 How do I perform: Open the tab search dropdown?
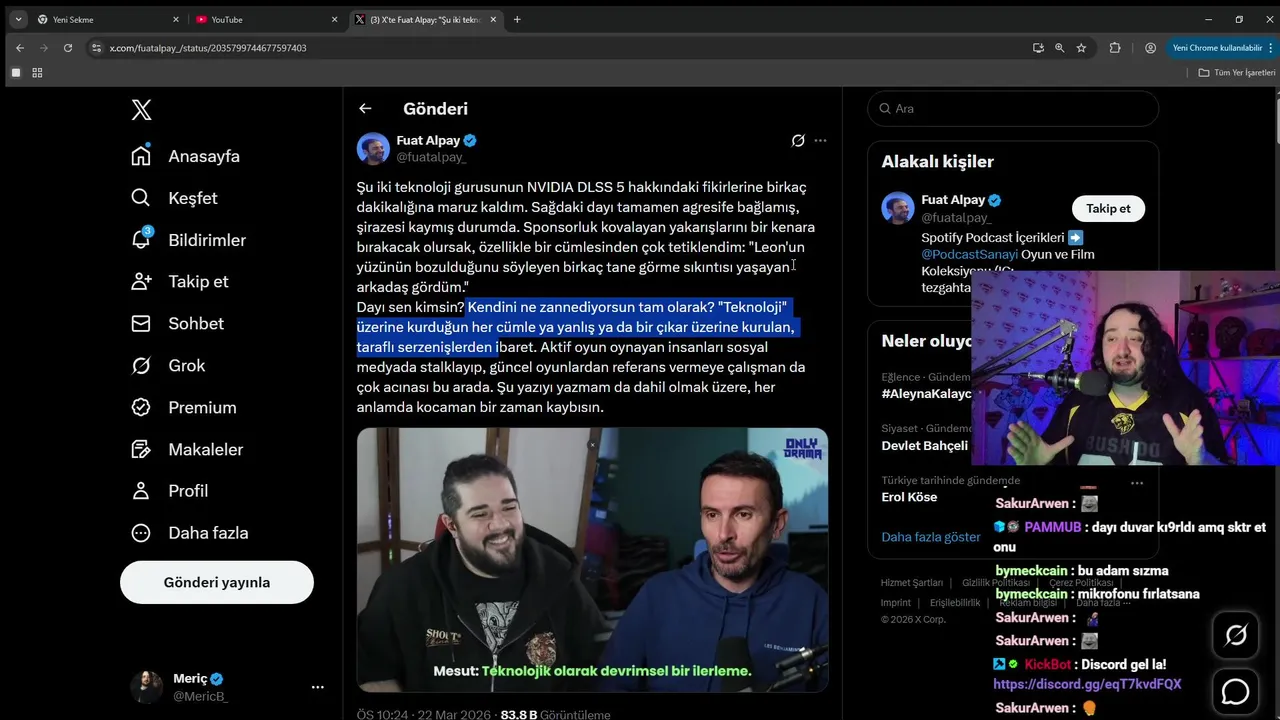coord(18,19)
